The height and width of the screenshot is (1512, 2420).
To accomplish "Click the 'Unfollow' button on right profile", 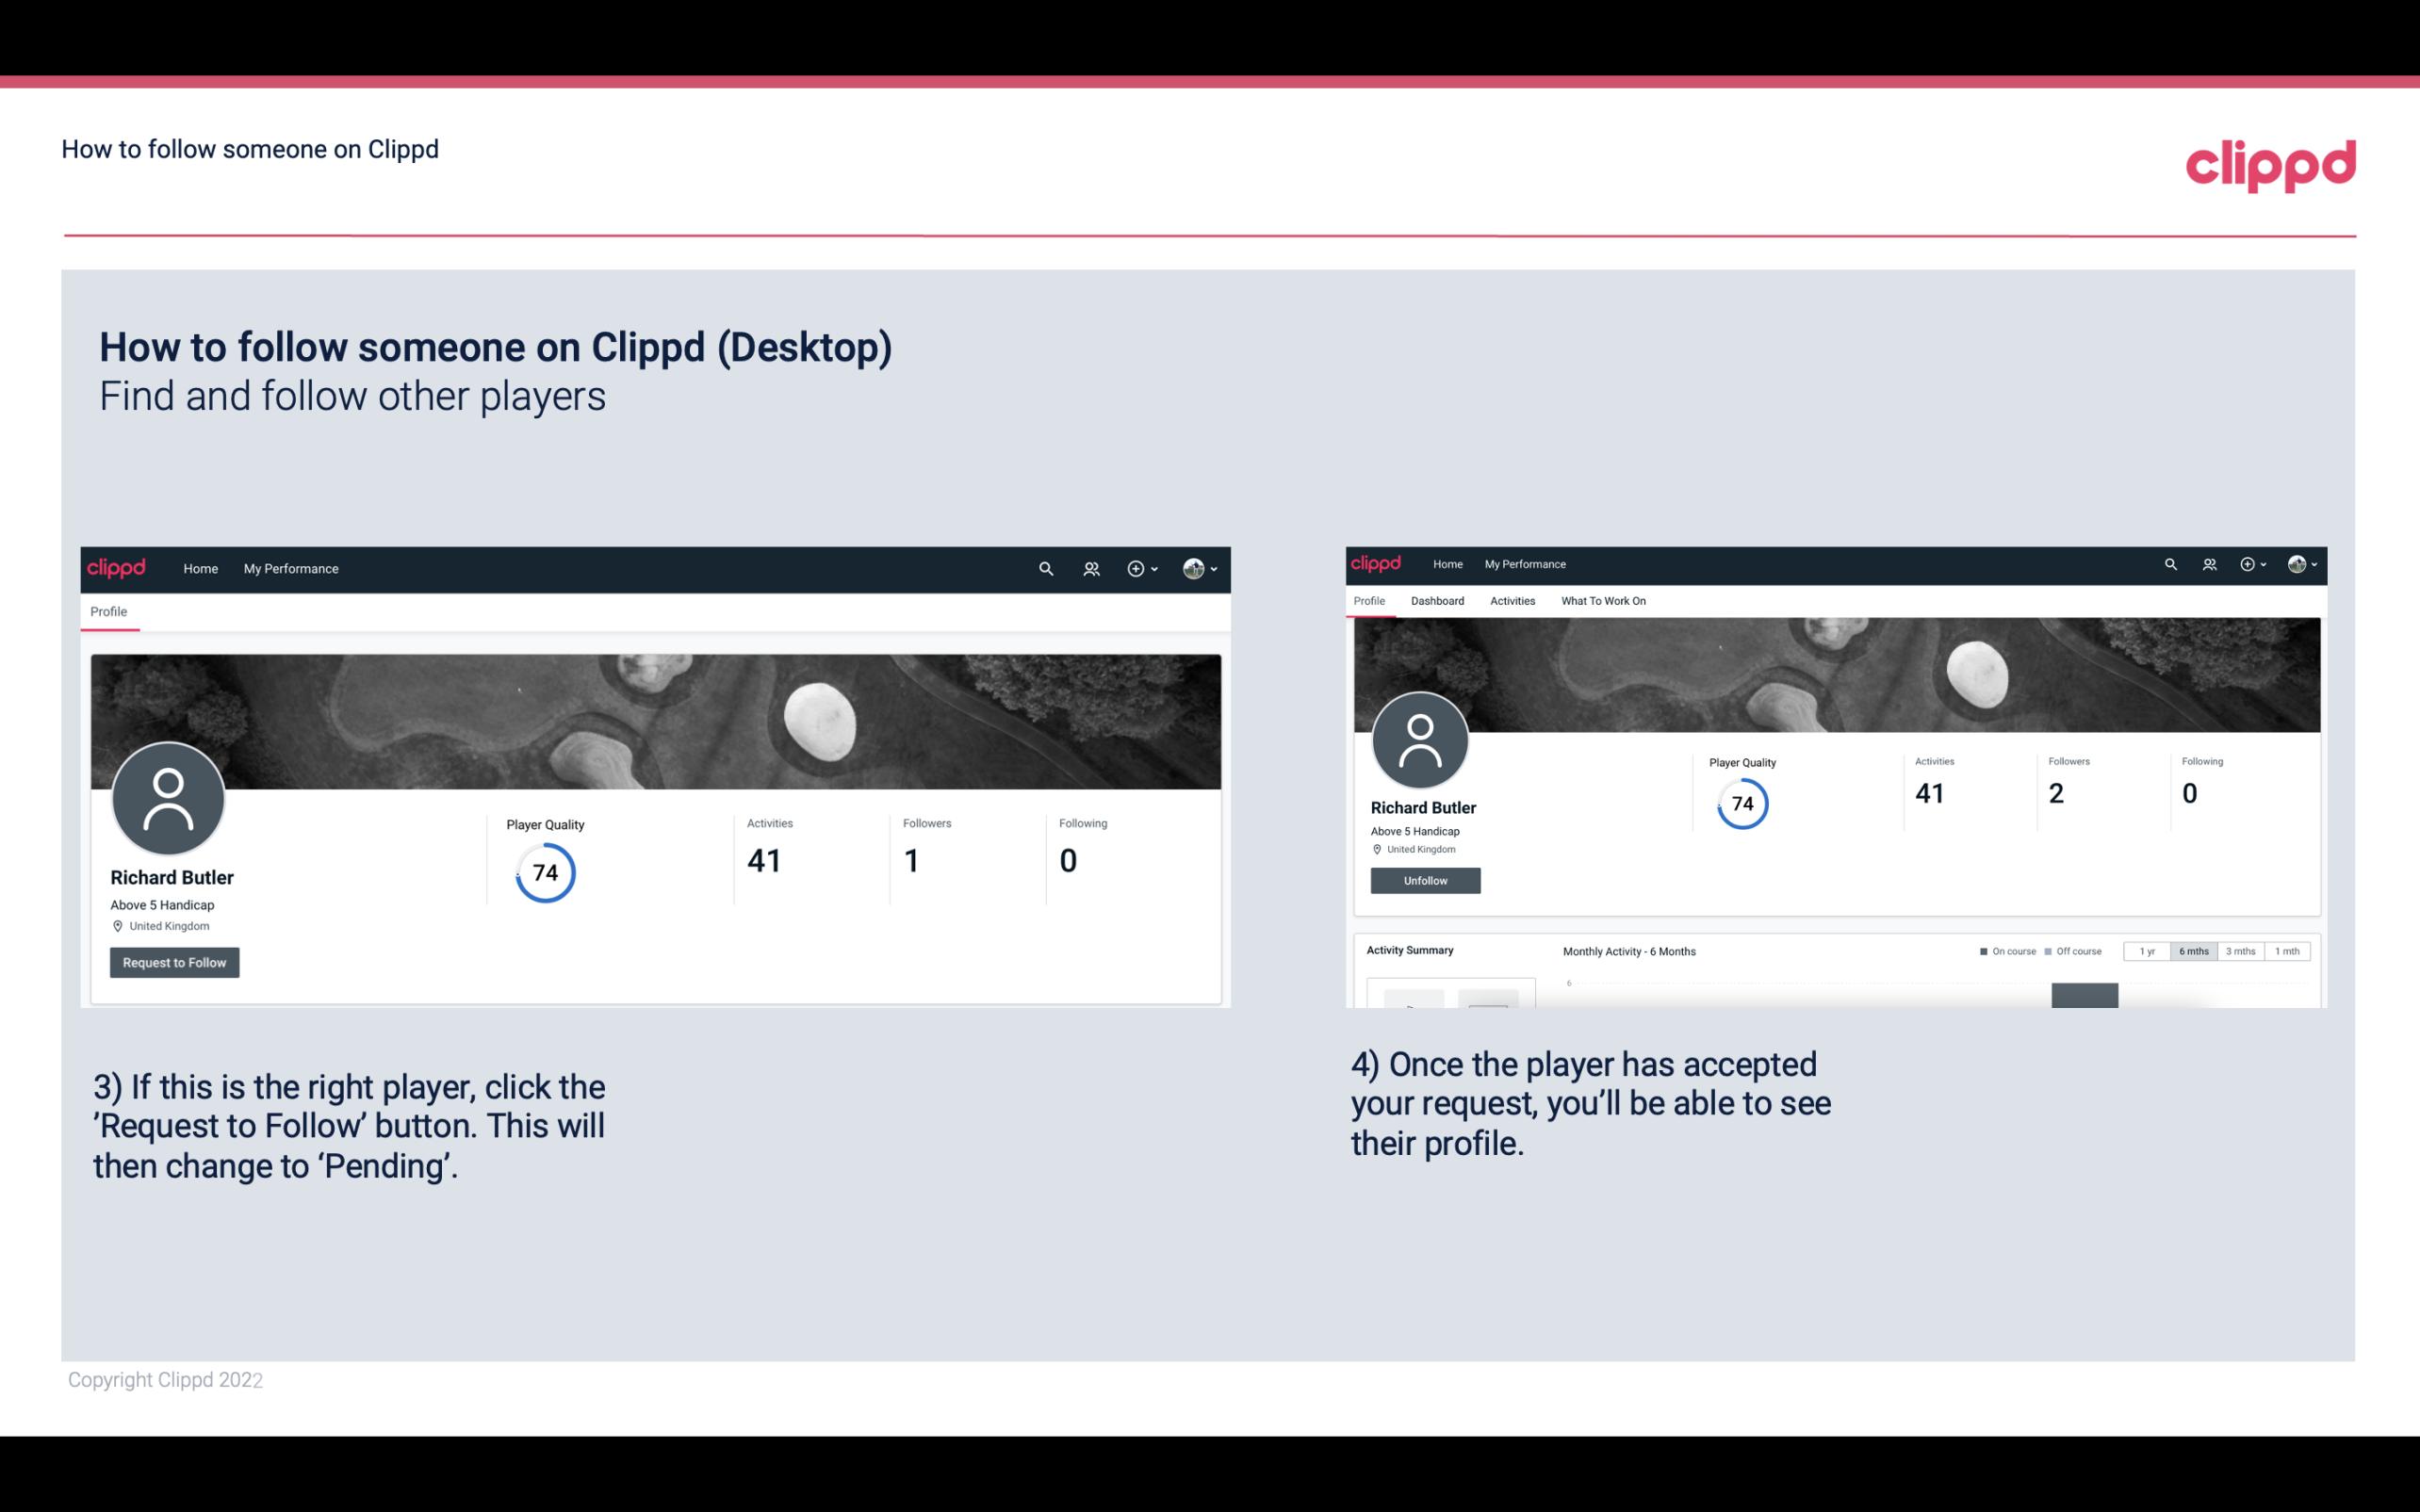I will click(x=1425, y=880).
